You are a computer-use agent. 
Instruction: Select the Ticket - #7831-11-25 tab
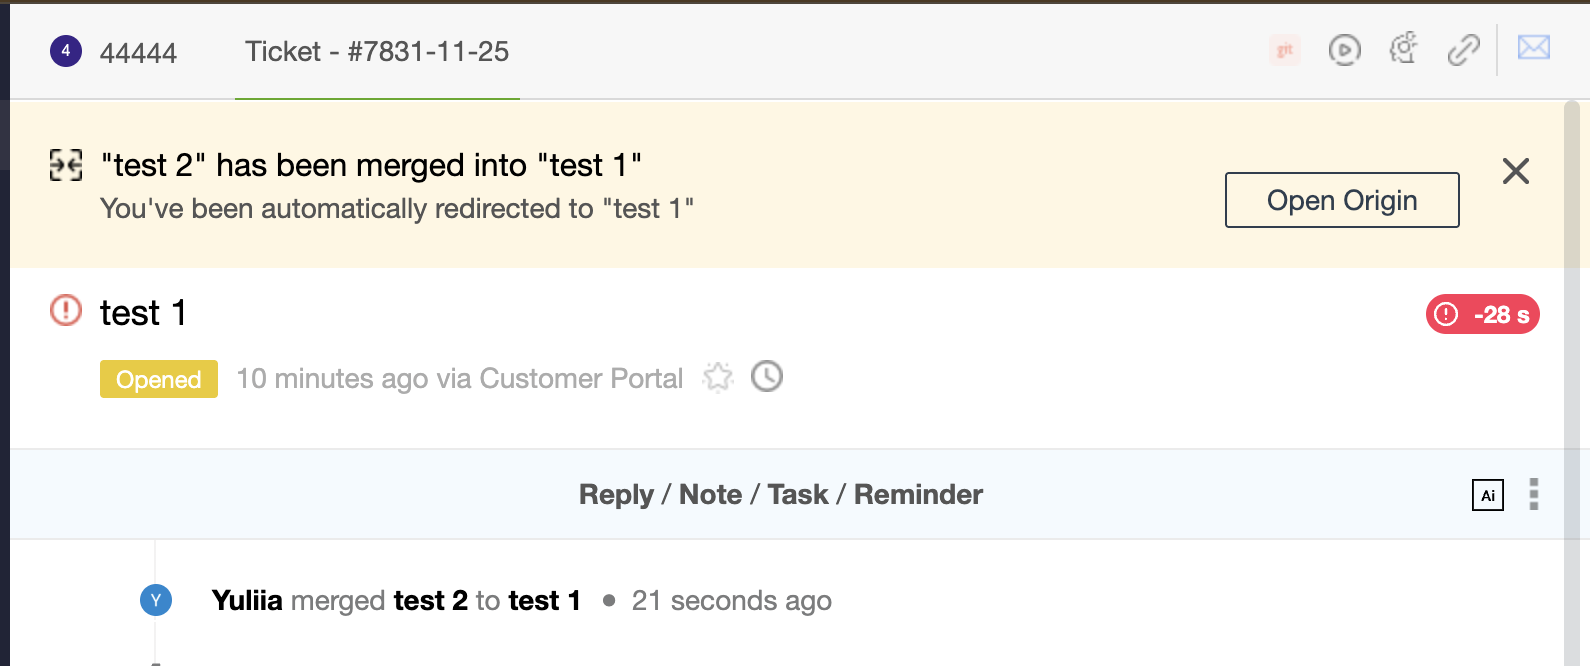[x=377, y=52]
